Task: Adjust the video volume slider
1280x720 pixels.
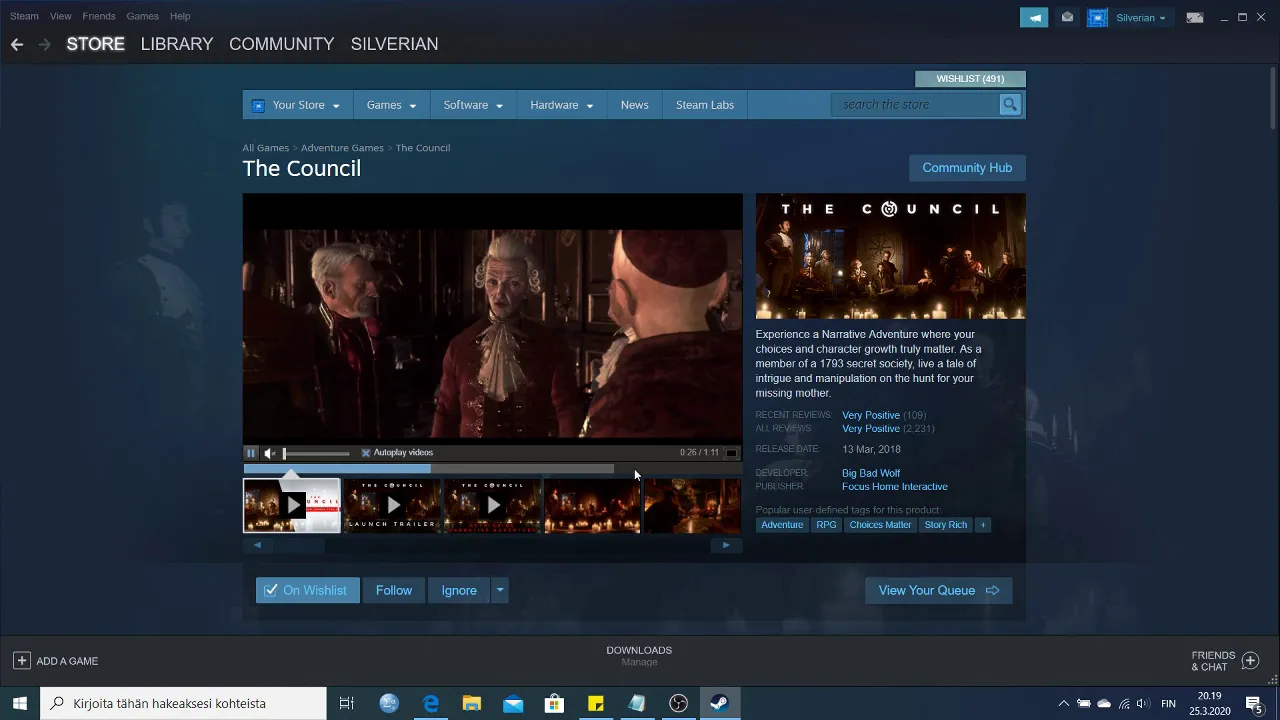Action: pyautogui.click(x=315, y=453)
